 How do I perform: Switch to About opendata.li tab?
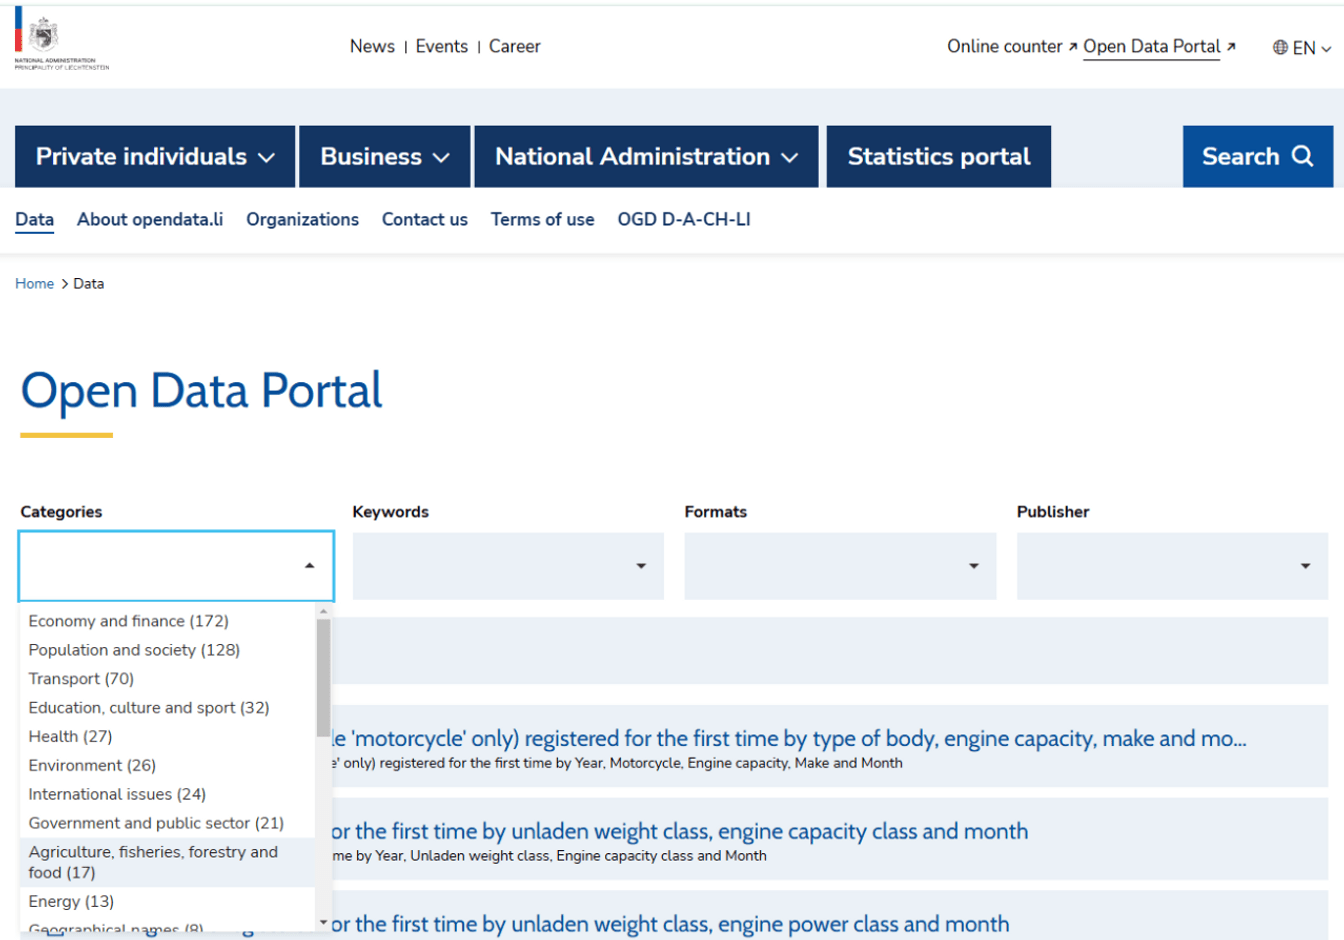point(150,220)
